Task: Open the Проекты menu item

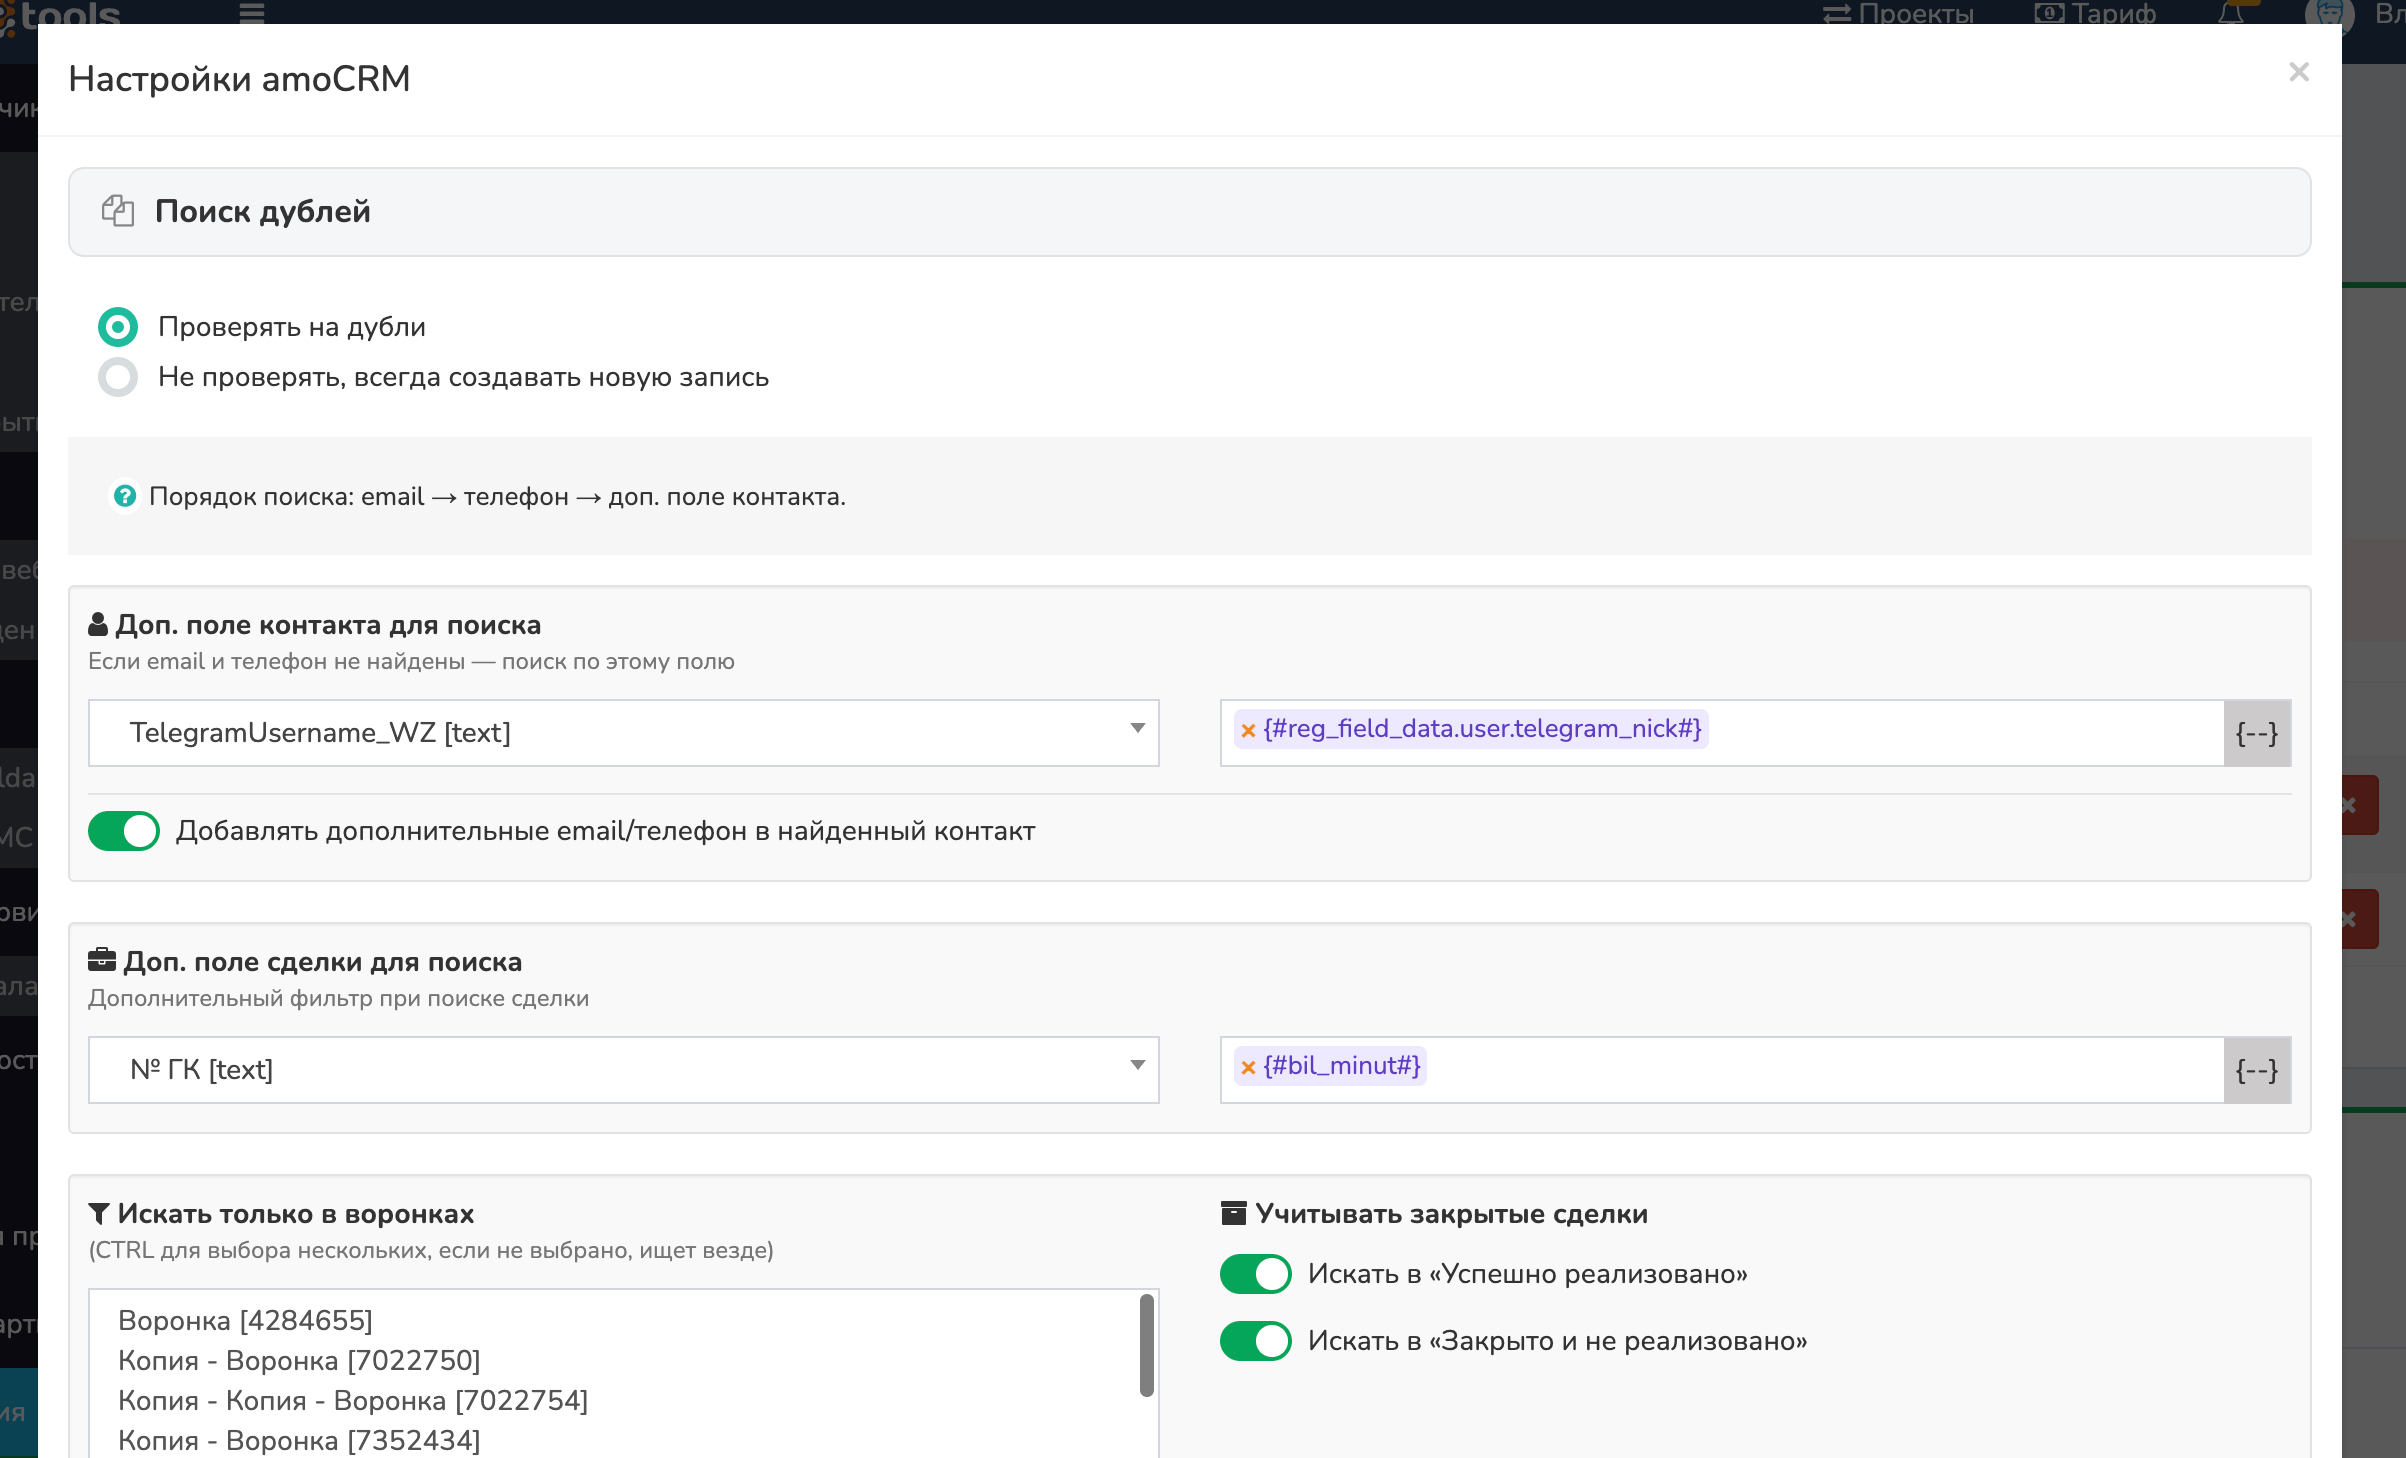Action: pyautogui.click(x=1898, y=13)
